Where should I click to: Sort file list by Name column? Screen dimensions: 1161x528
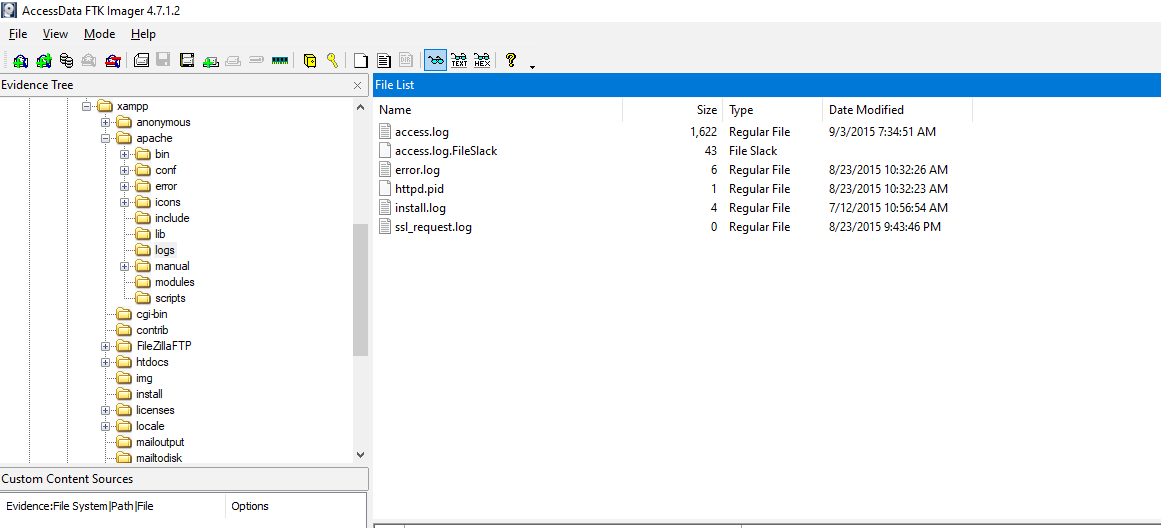(498, 110)
